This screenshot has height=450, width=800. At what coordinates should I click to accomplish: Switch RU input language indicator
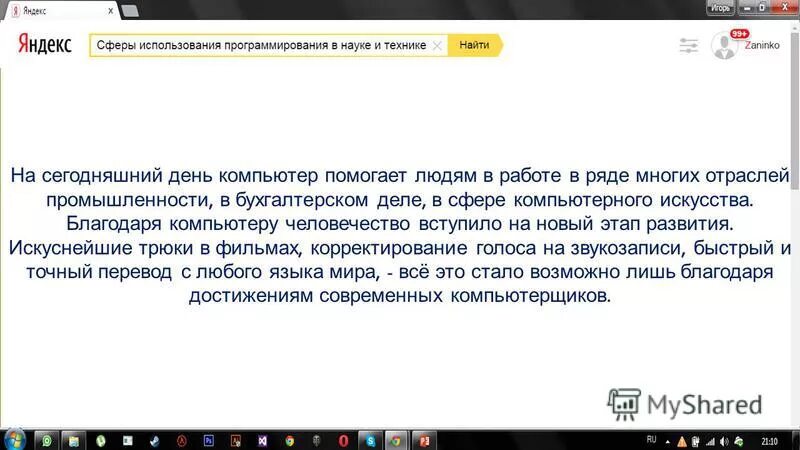[652, 440]
